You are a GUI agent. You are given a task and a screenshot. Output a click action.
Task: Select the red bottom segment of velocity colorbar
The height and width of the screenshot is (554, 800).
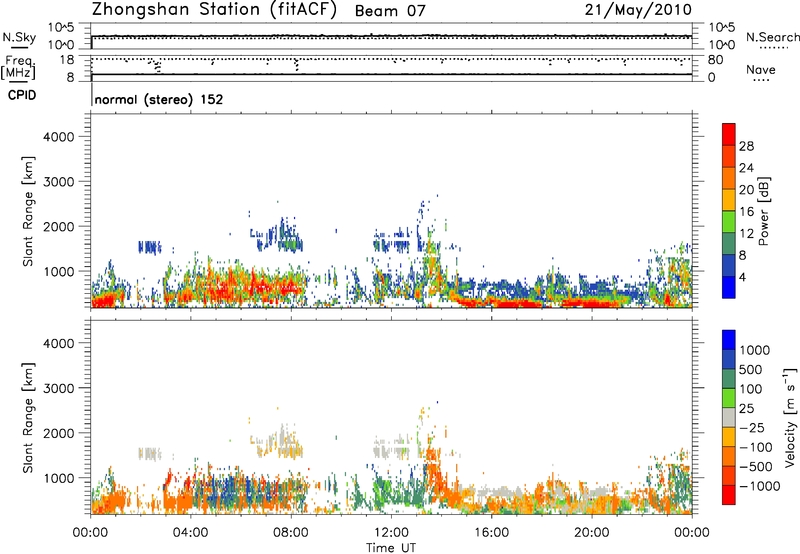pos(729,495)
